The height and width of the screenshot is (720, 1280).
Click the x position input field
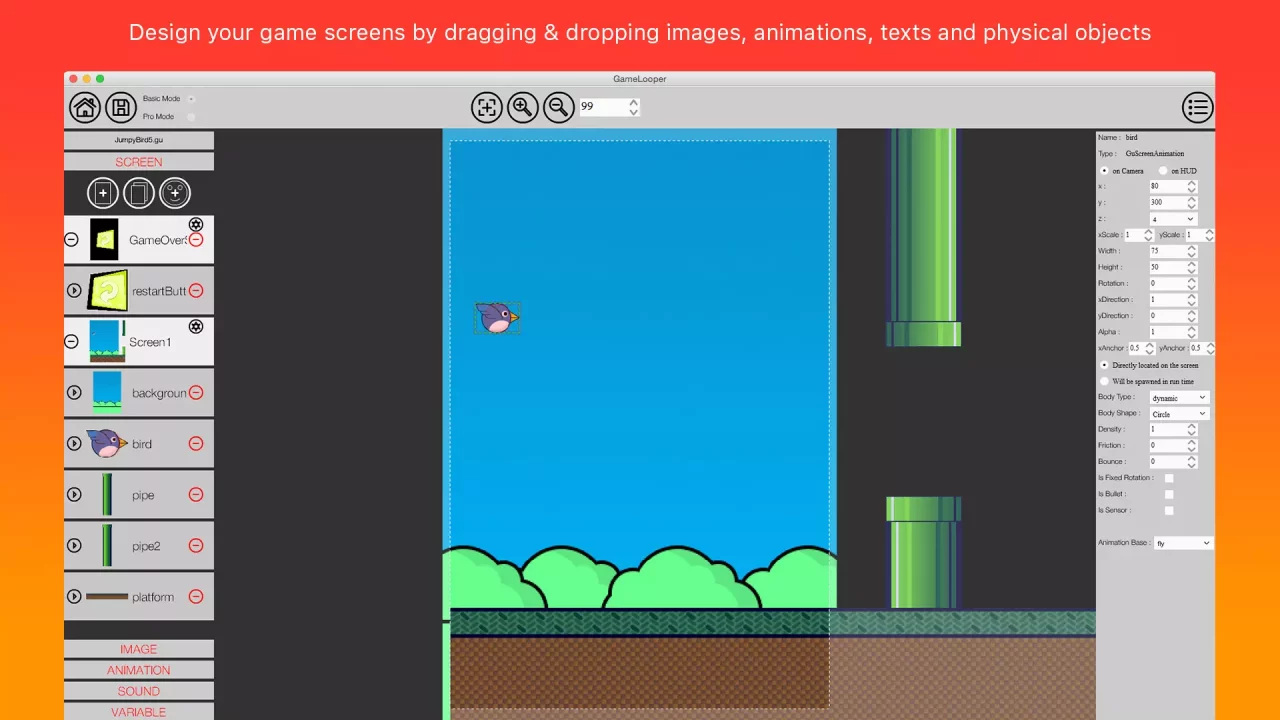1166,186
